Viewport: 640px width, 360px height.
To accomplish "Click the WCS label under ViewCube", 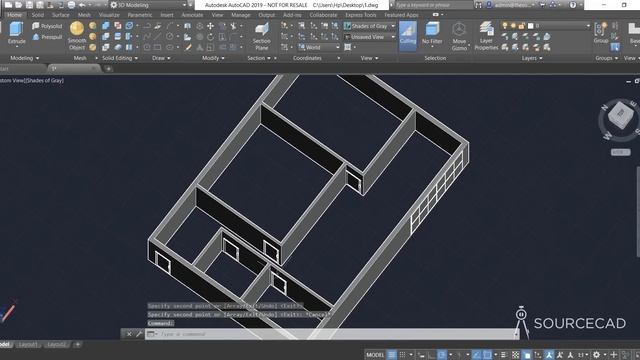I will click(620, 152).
